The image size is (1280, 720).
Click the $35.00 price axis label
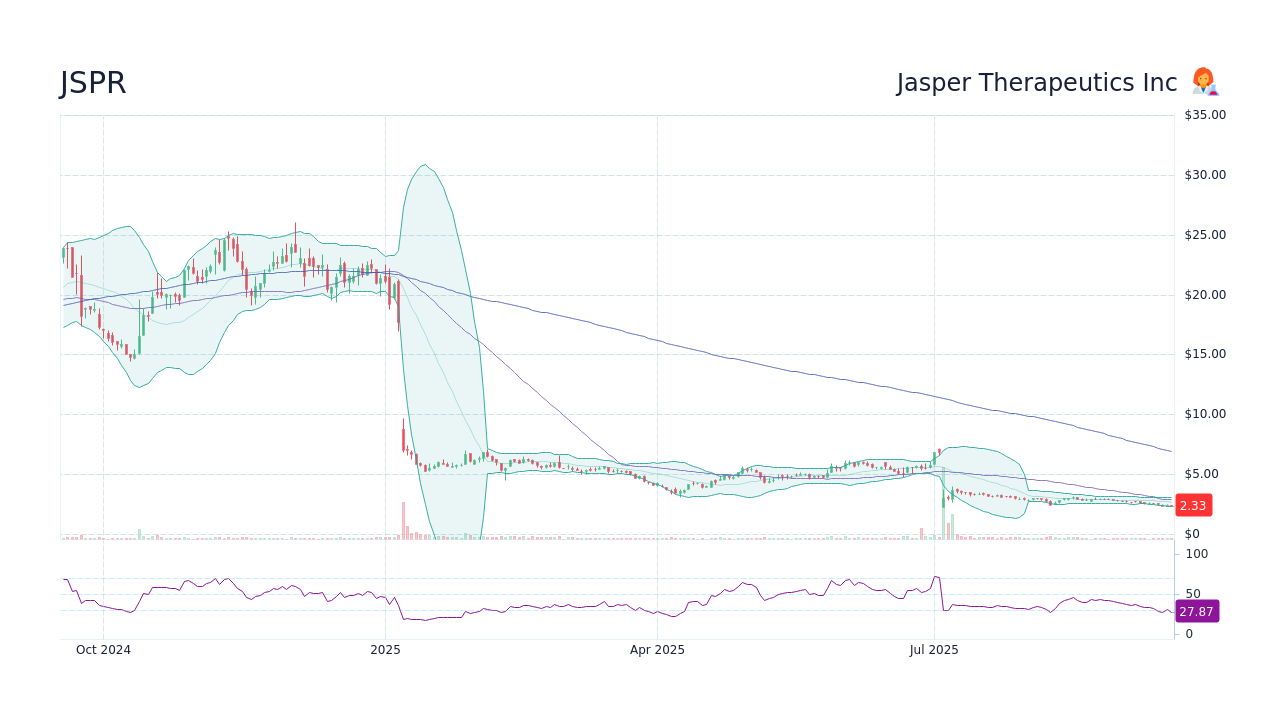tap(1204, 114)
